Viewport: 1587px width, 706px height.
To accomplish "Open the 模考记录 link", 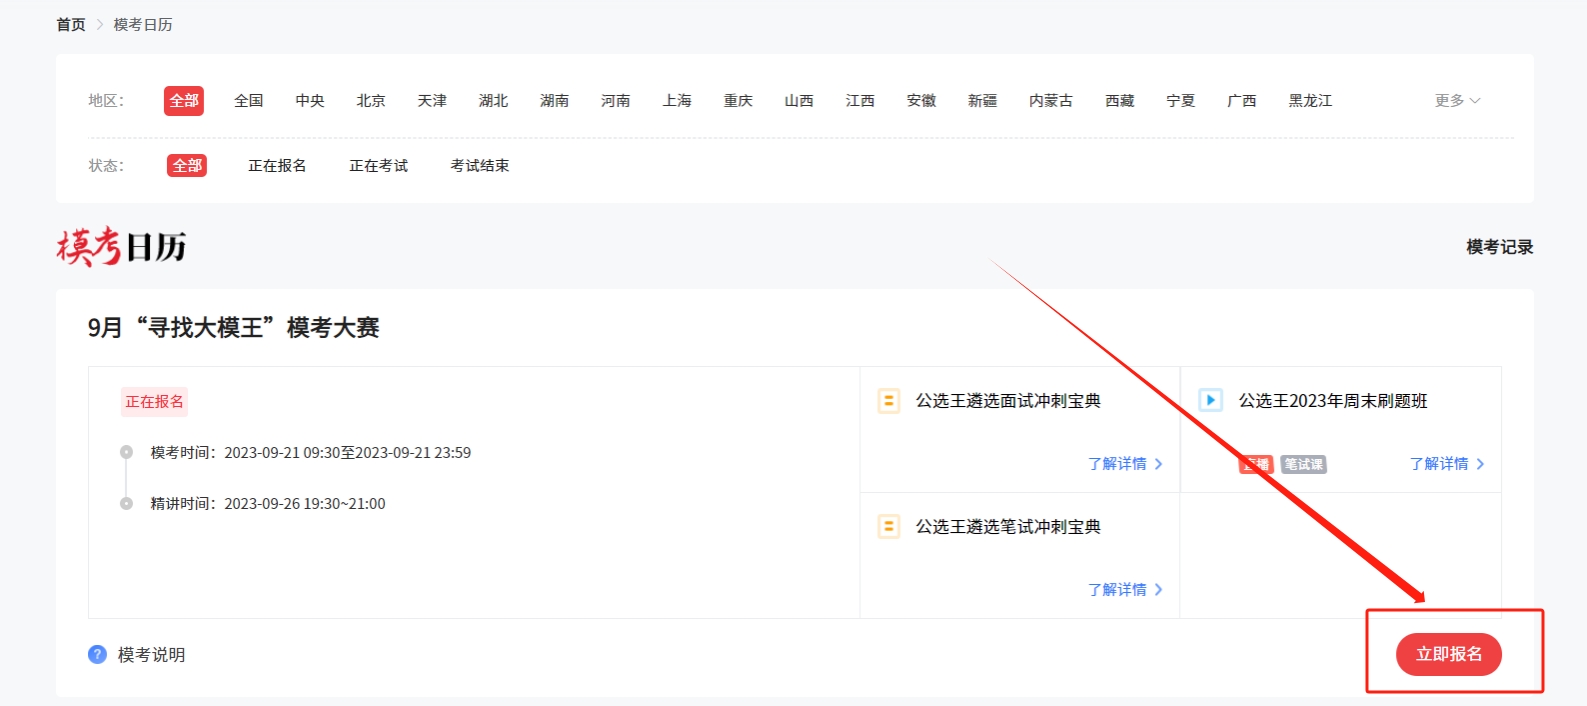I will point(1499,247).
